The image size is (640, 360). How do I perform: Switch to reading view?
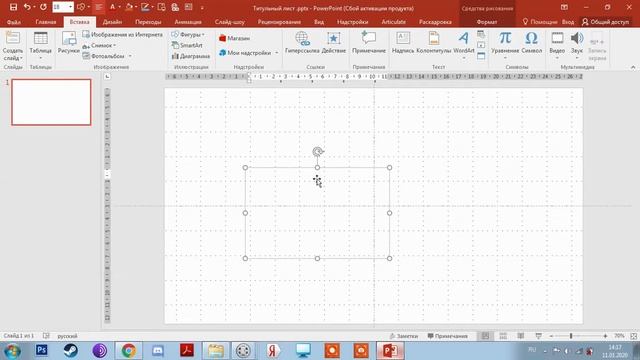tap(520, 336)
